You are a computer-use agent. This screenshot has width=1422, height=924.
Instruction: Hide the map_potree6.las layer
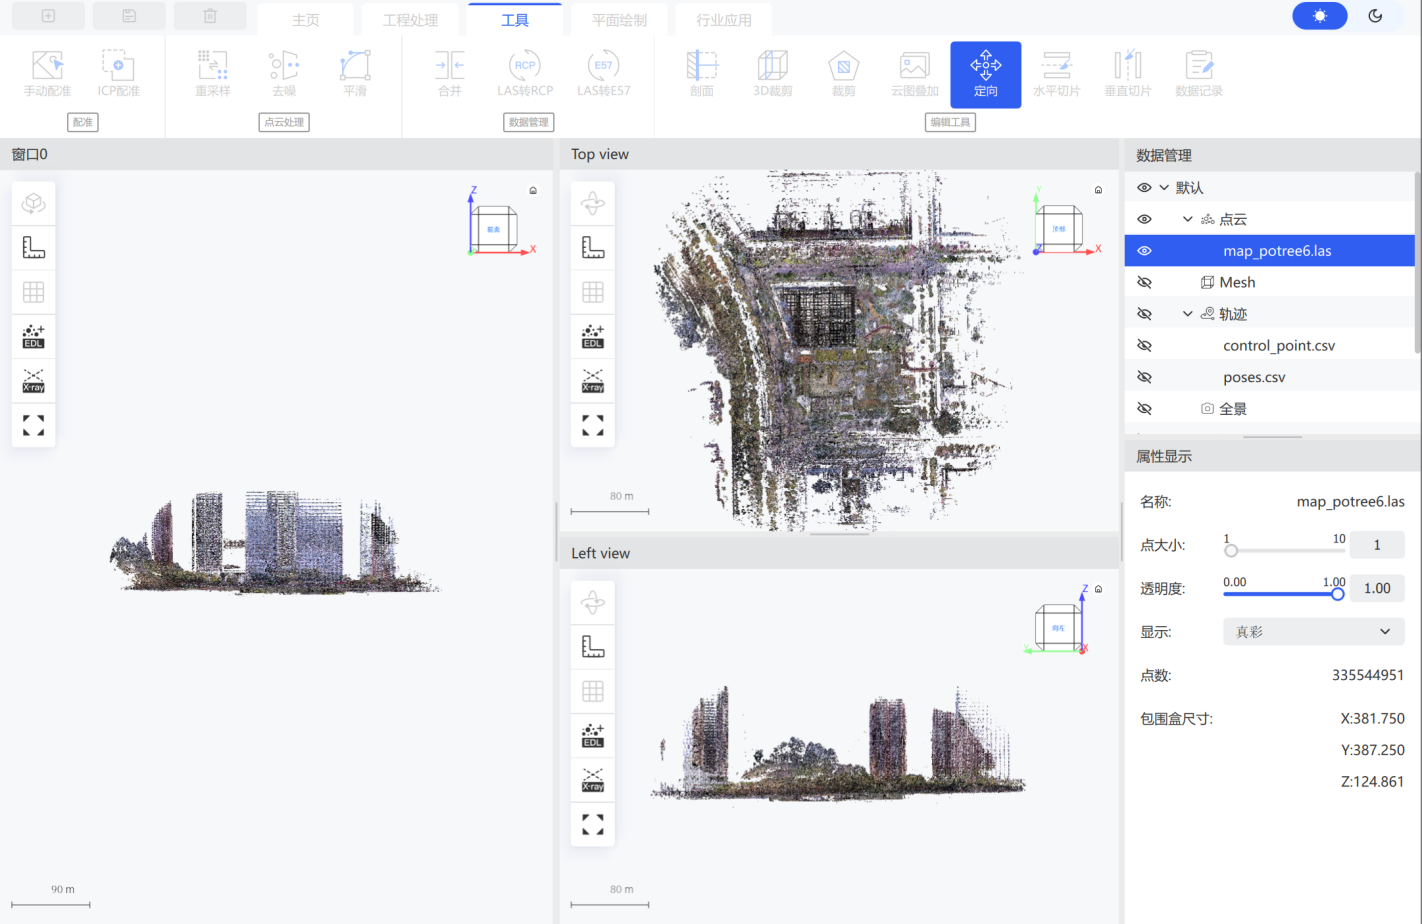pos(1144,251)
